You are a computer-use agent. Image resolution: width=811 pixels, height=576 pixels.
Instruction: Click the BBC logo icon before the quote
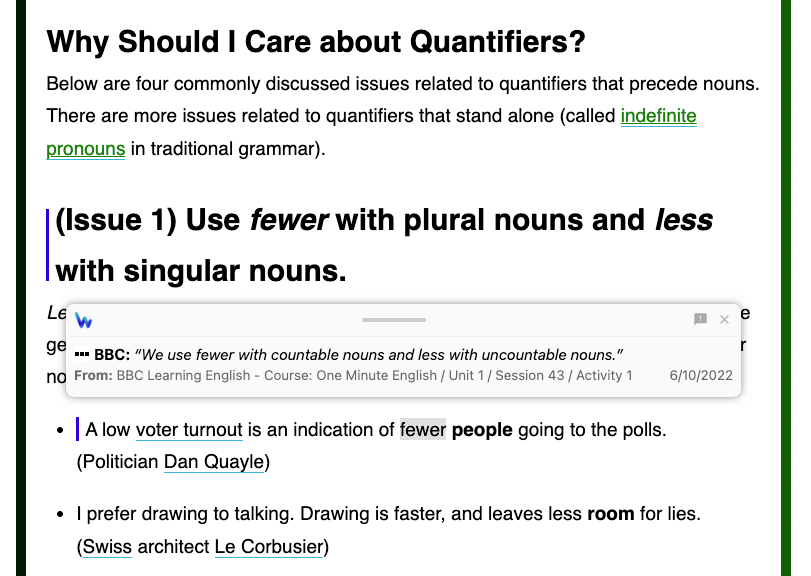82,355
